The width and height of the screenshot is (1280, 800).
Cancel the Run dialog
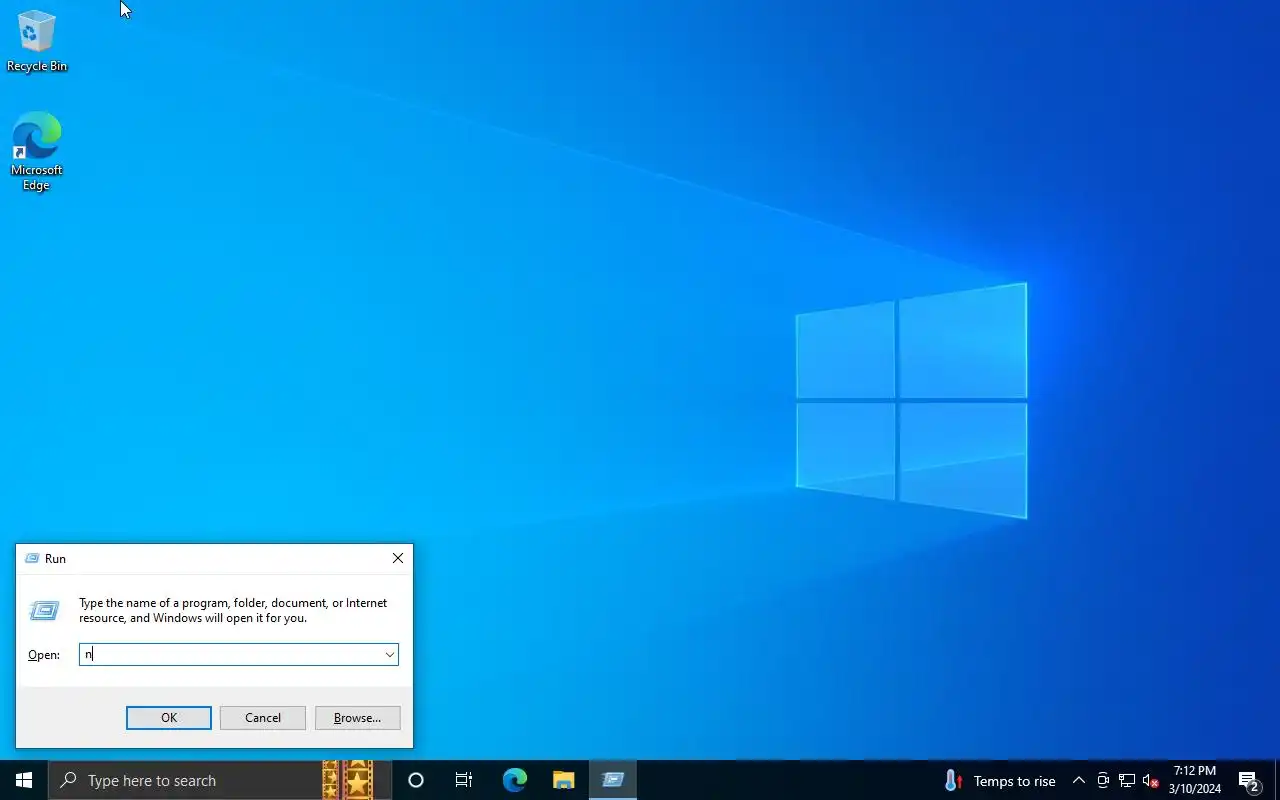[263, 718]
